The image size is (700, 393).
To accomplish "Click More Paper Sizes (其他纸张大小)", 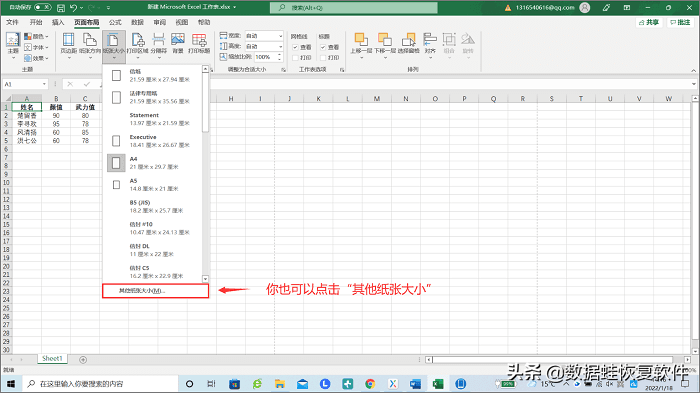I will (155, 291).
